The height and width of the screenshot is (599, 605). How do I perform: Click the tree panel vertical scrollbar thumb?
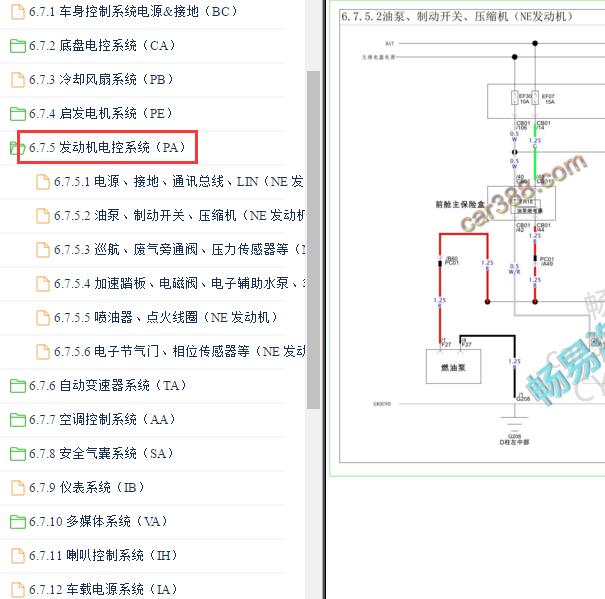(313, 239)
